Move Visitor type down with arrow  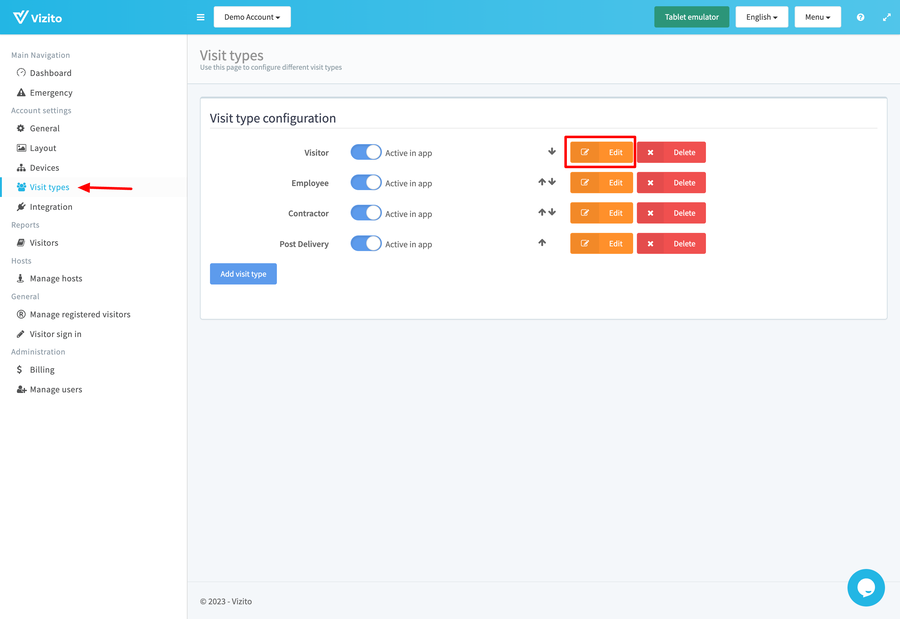pos(551,152)
